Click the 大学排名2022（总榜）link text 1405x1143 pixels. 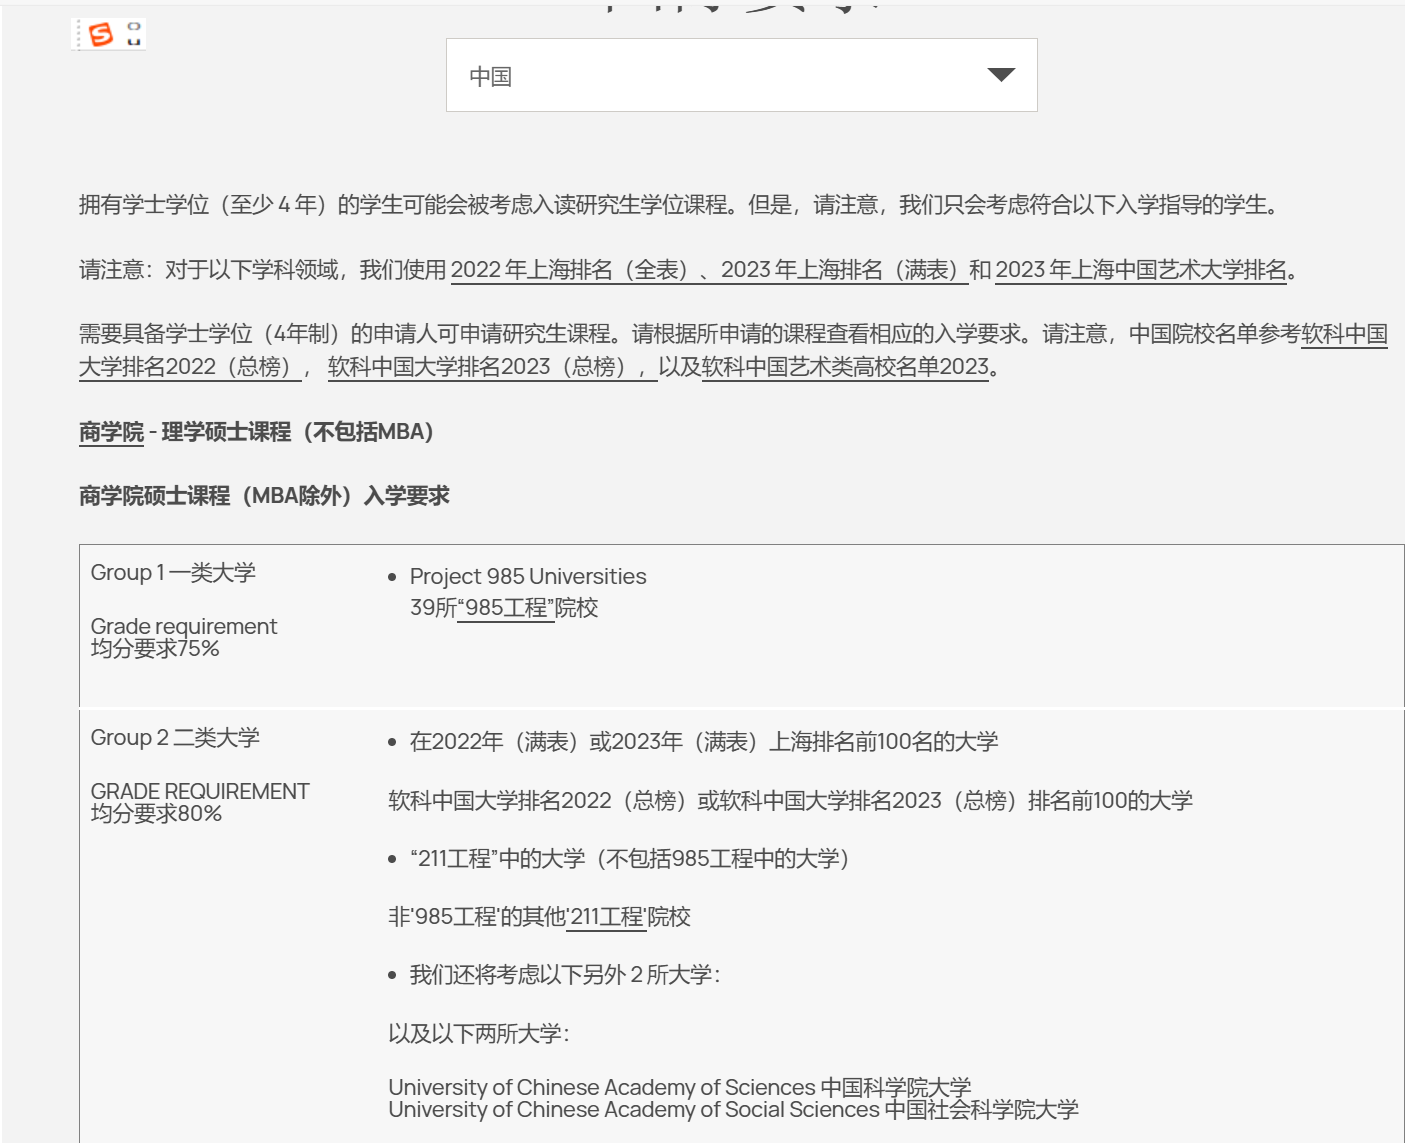(185, 367)
